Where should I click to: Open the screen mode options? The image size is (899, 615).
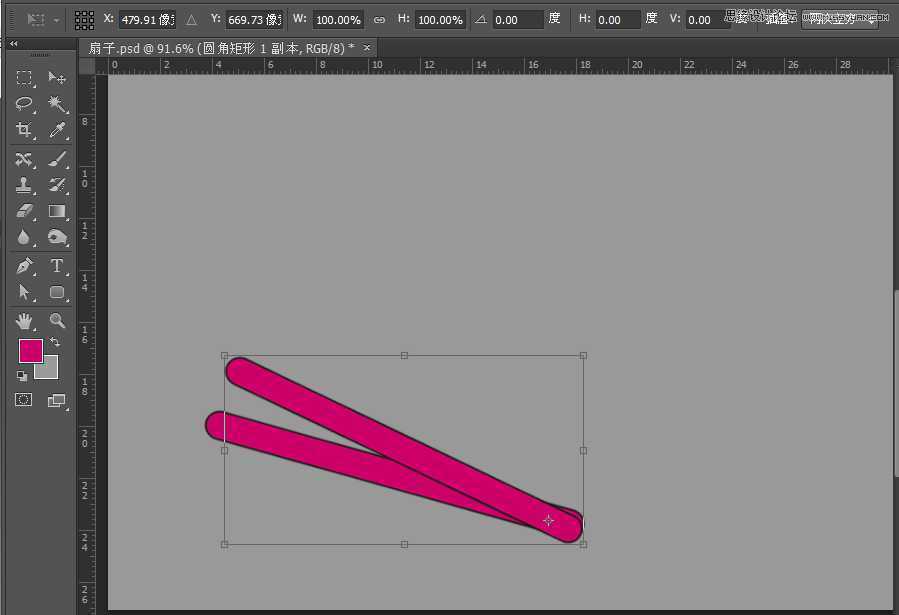pos(56,401)
